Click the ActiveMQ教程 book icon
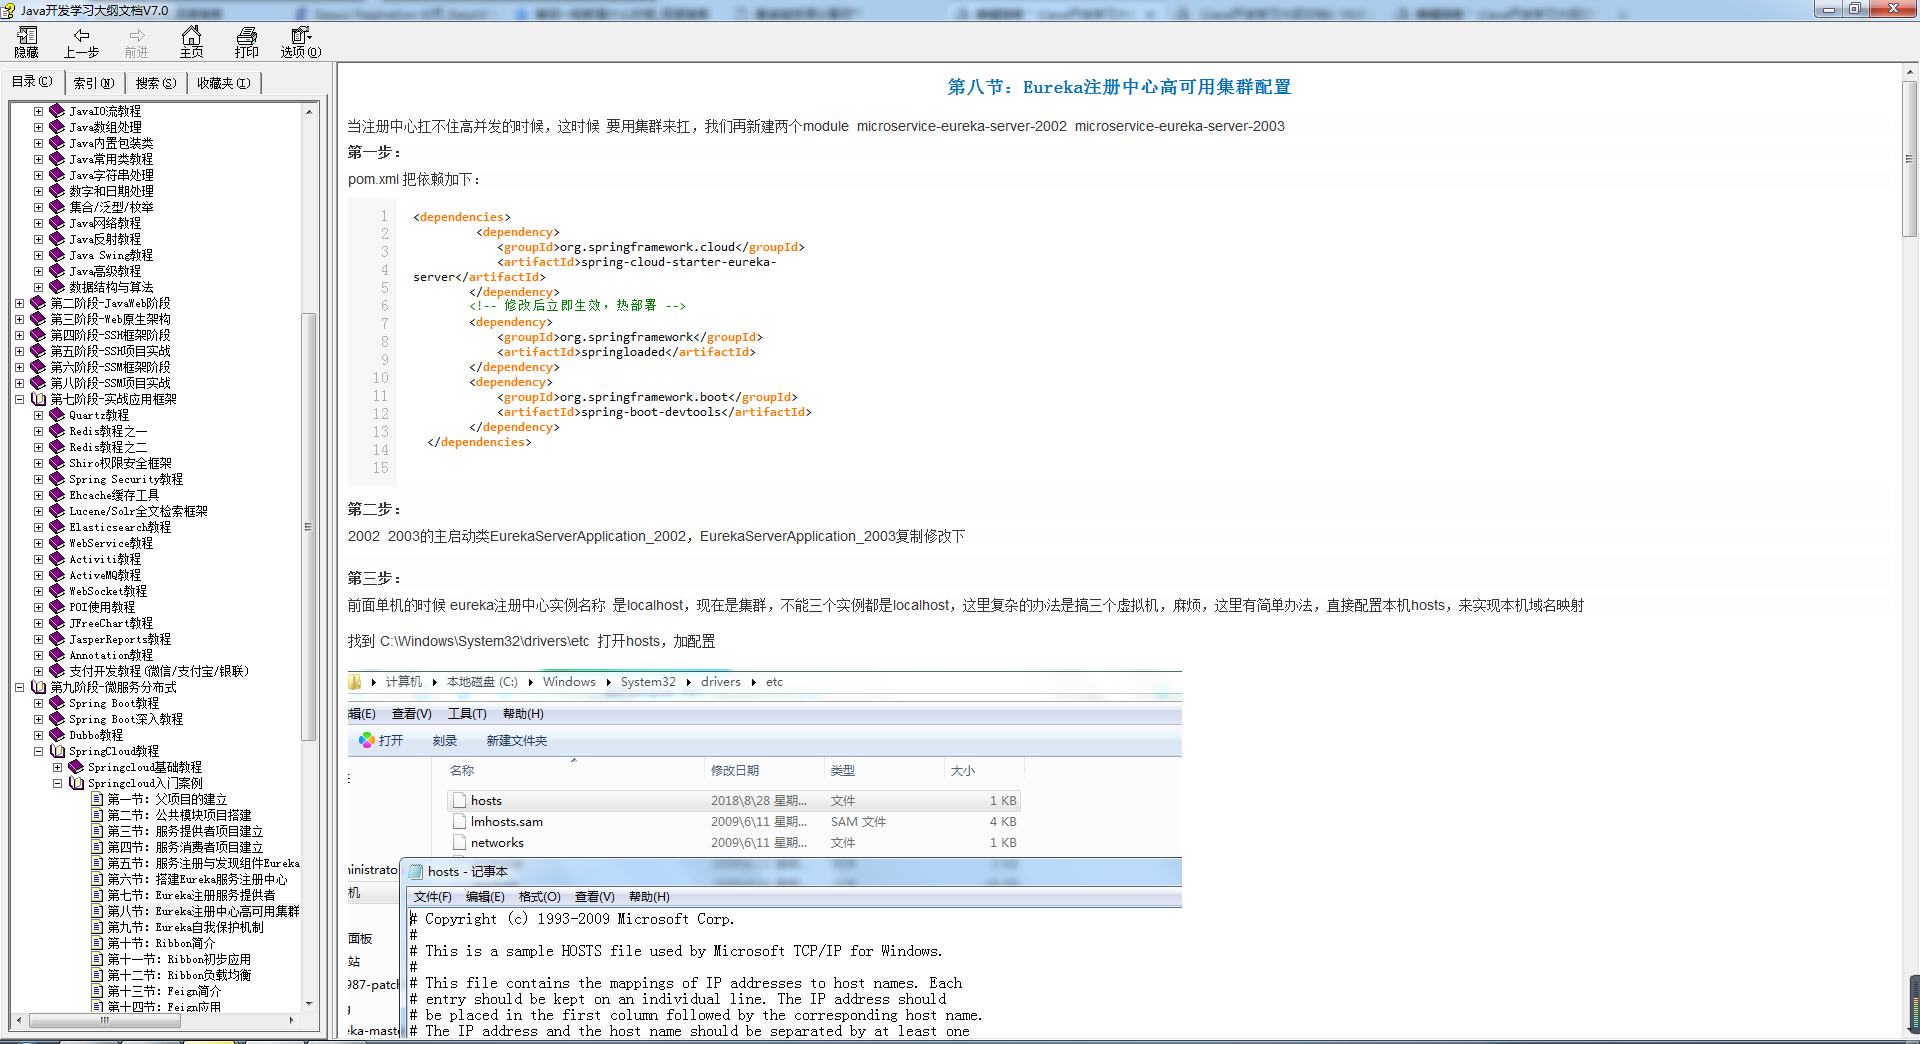 coord(57,575)
